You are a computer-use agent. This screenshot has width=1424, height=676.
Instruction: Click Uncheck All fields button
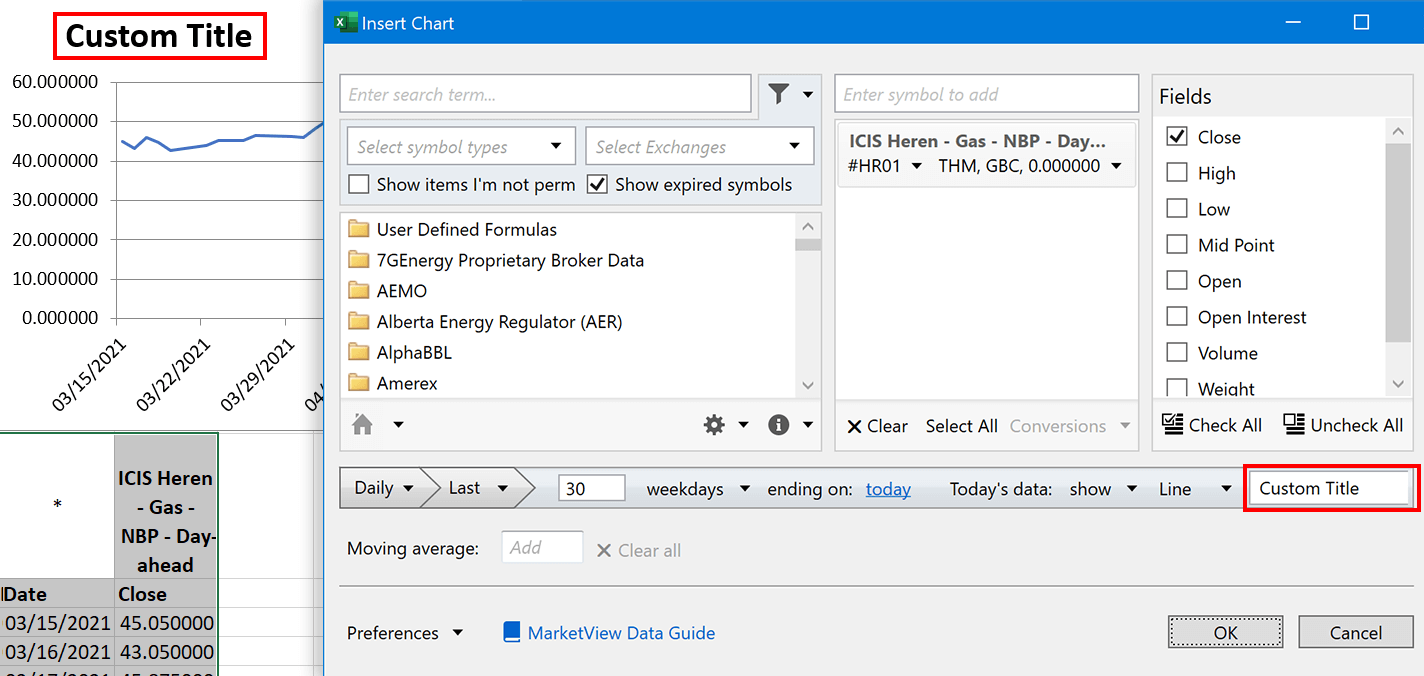[1343, 425]
